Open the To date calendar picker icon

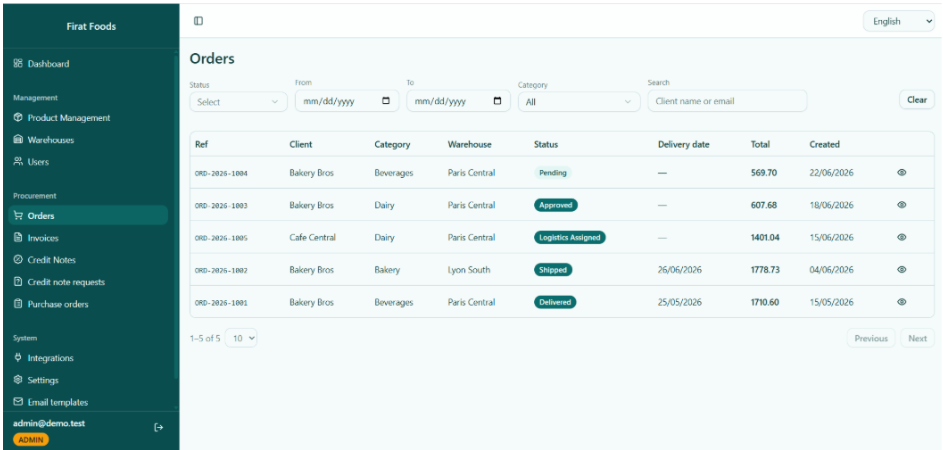tap(497, 101)
